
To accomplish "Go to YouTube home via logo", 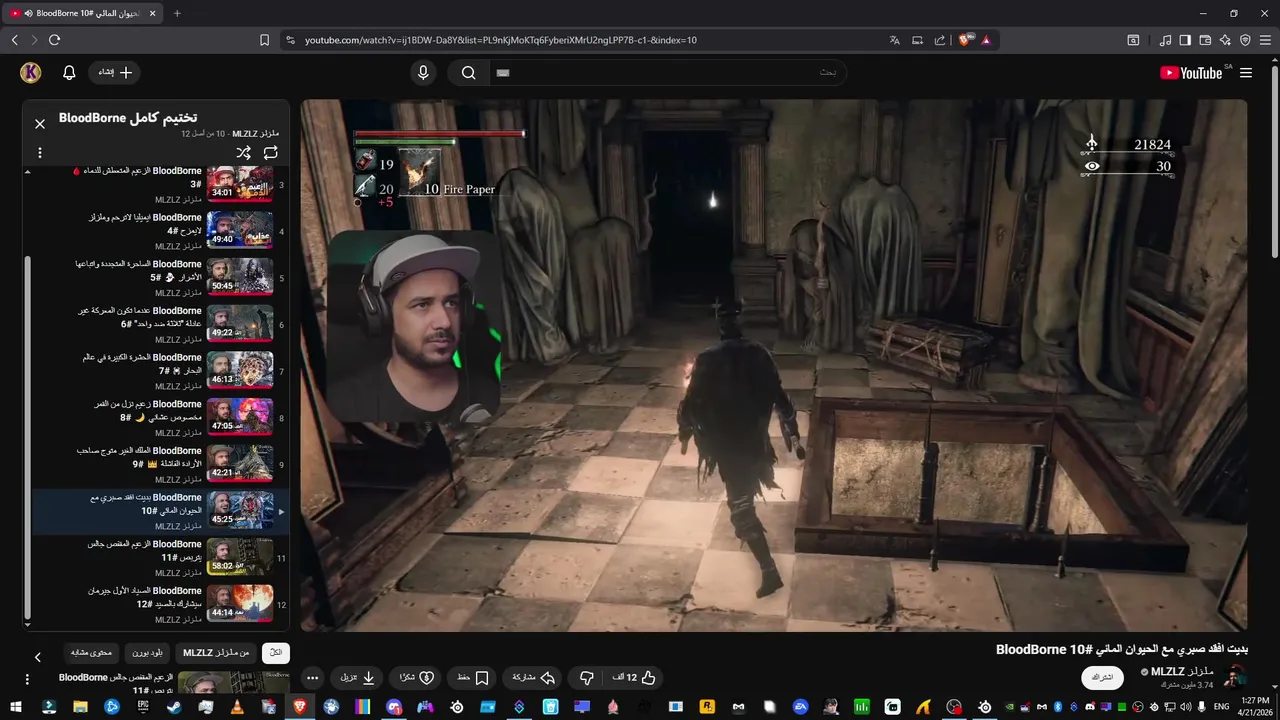I will pos(1191,73).
